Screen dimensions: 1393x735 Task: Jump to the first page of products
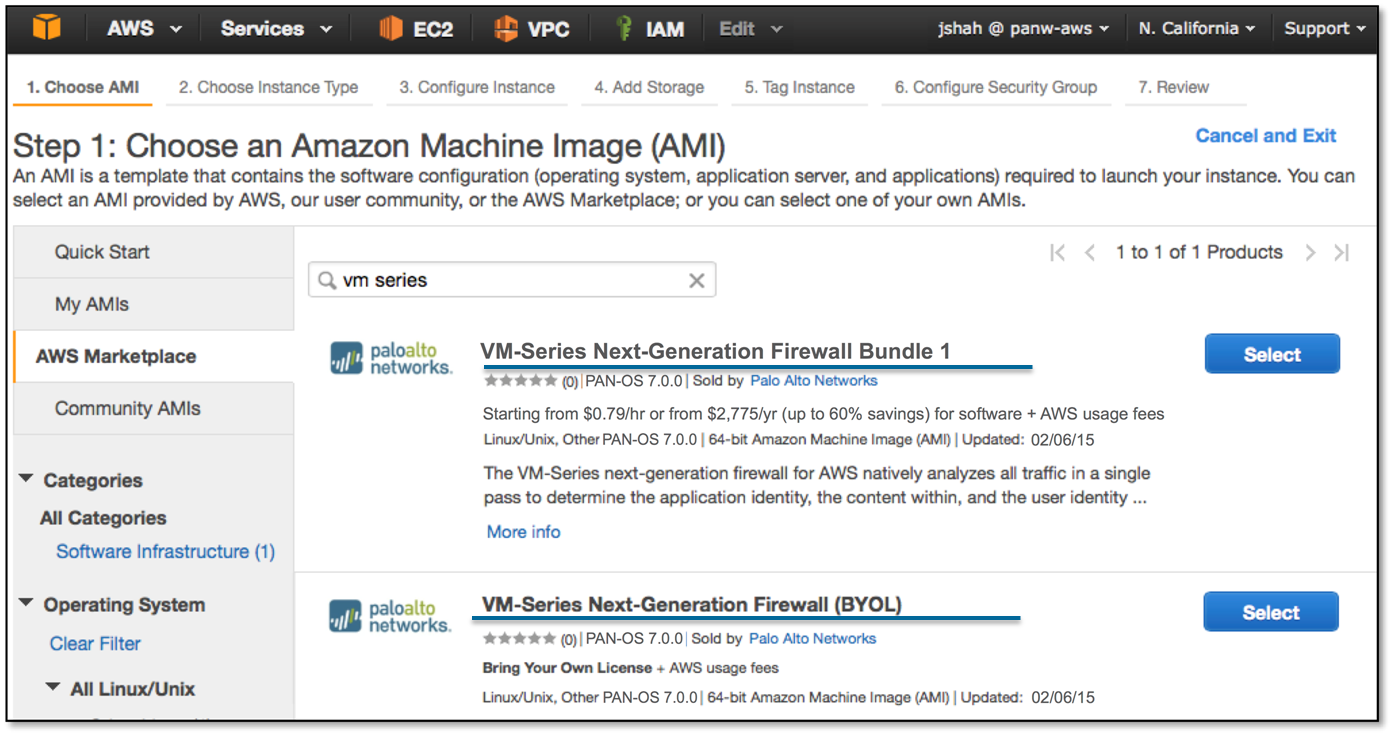click(x=1058, y=253)
